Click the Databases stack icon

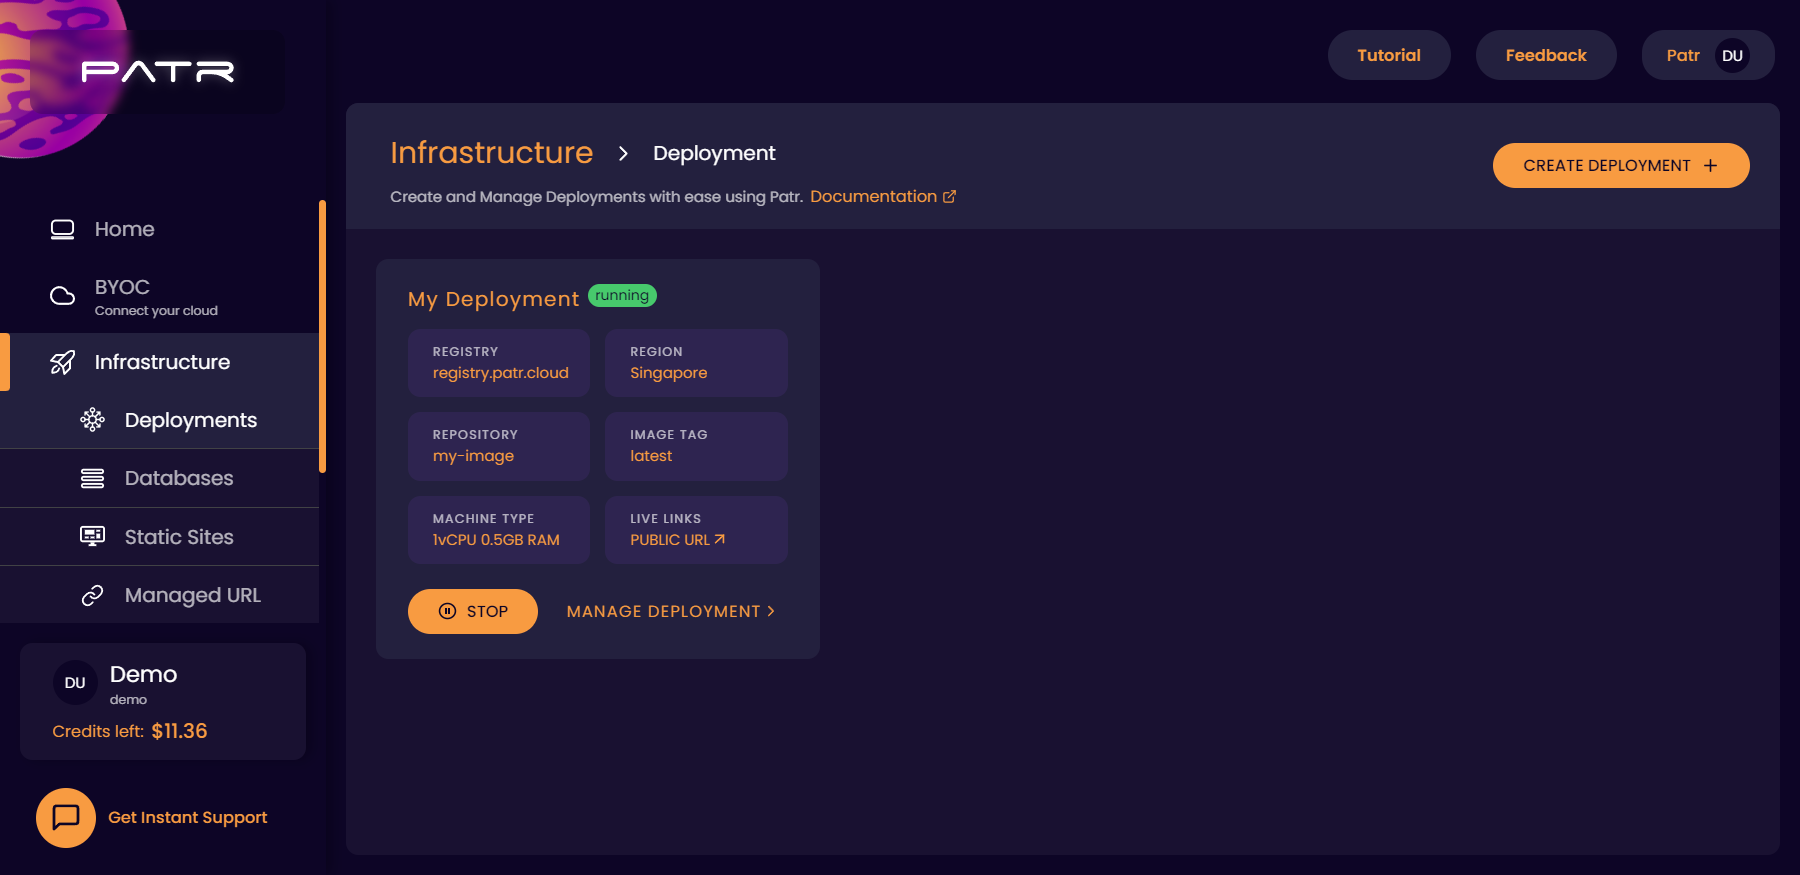click(x=93, y=478)
